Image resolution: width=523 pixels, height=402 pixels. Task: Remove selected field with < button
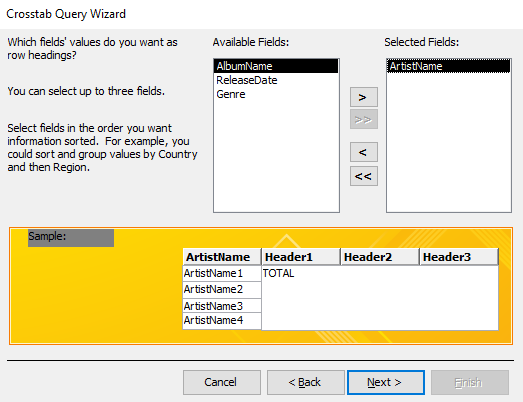364,152
